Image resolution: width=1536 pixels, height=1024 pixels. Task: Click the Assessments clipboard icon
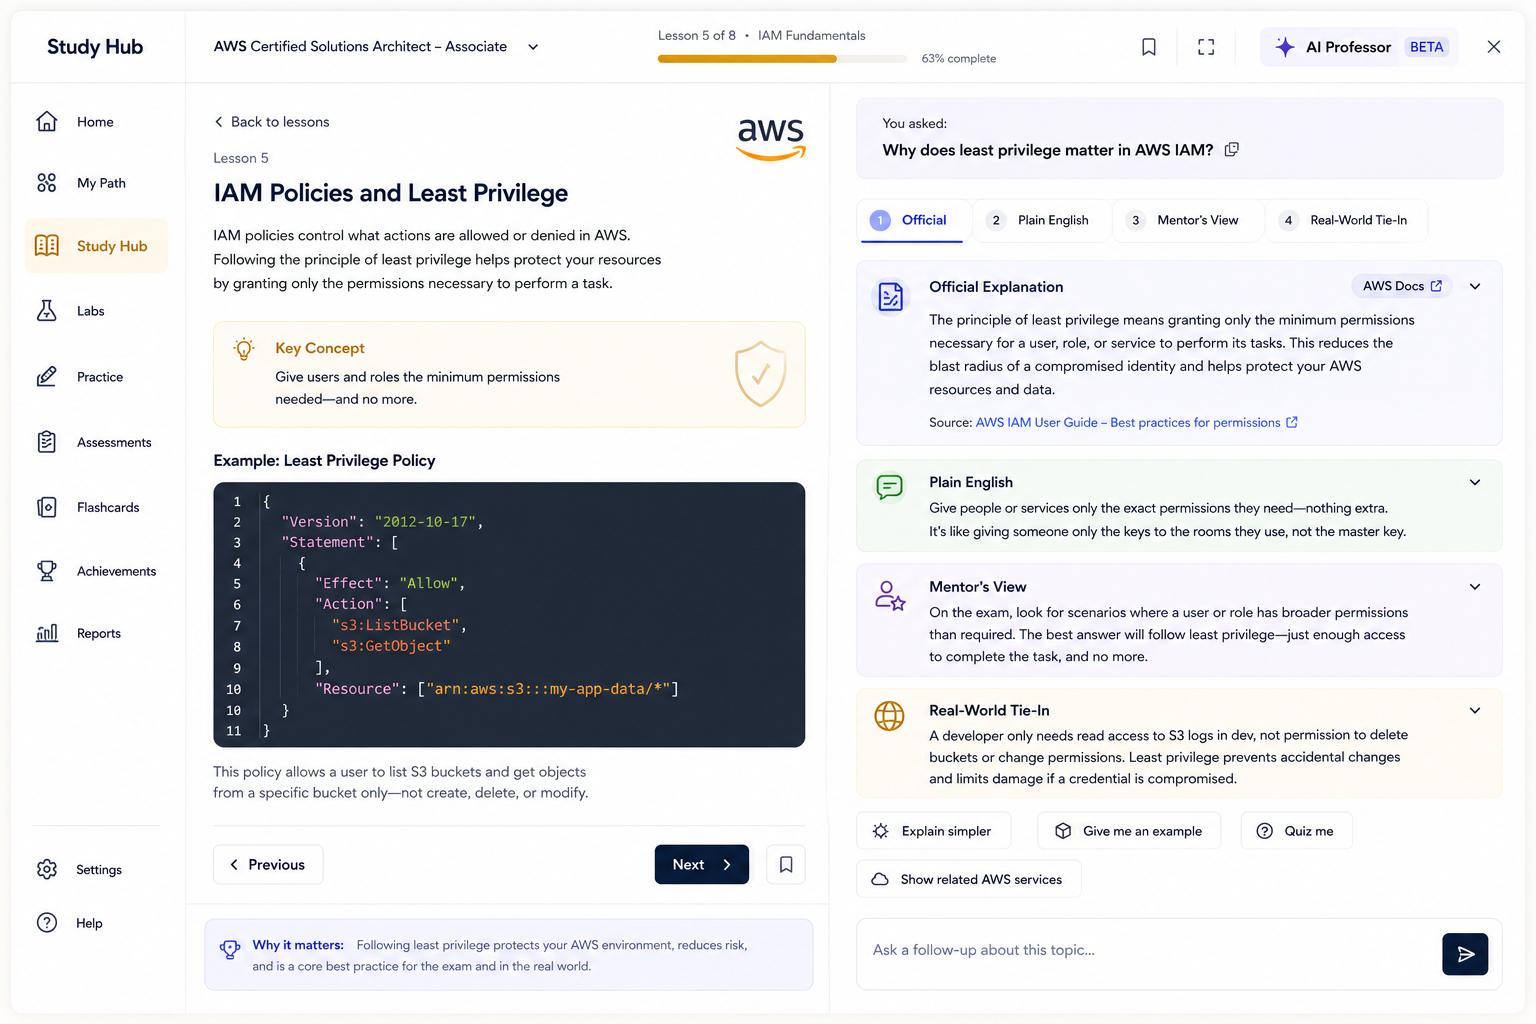(x=47, y=442)
